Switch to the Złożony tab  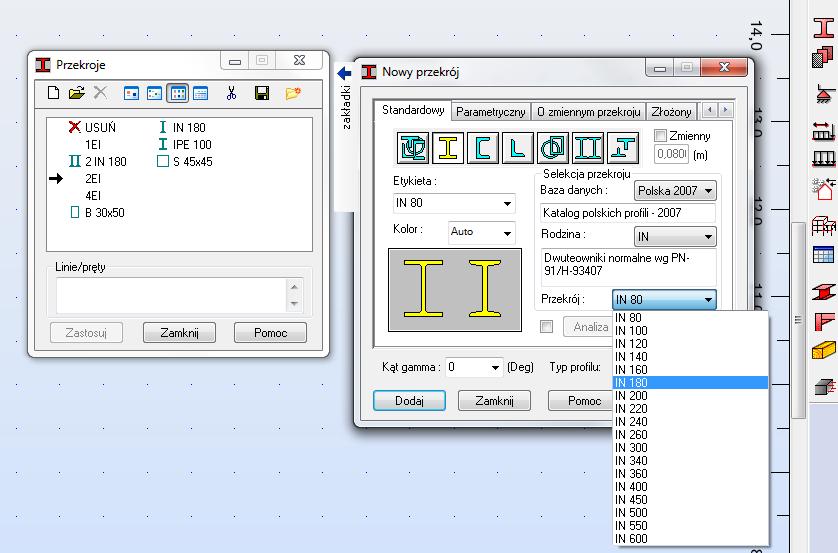coord(671,112)
